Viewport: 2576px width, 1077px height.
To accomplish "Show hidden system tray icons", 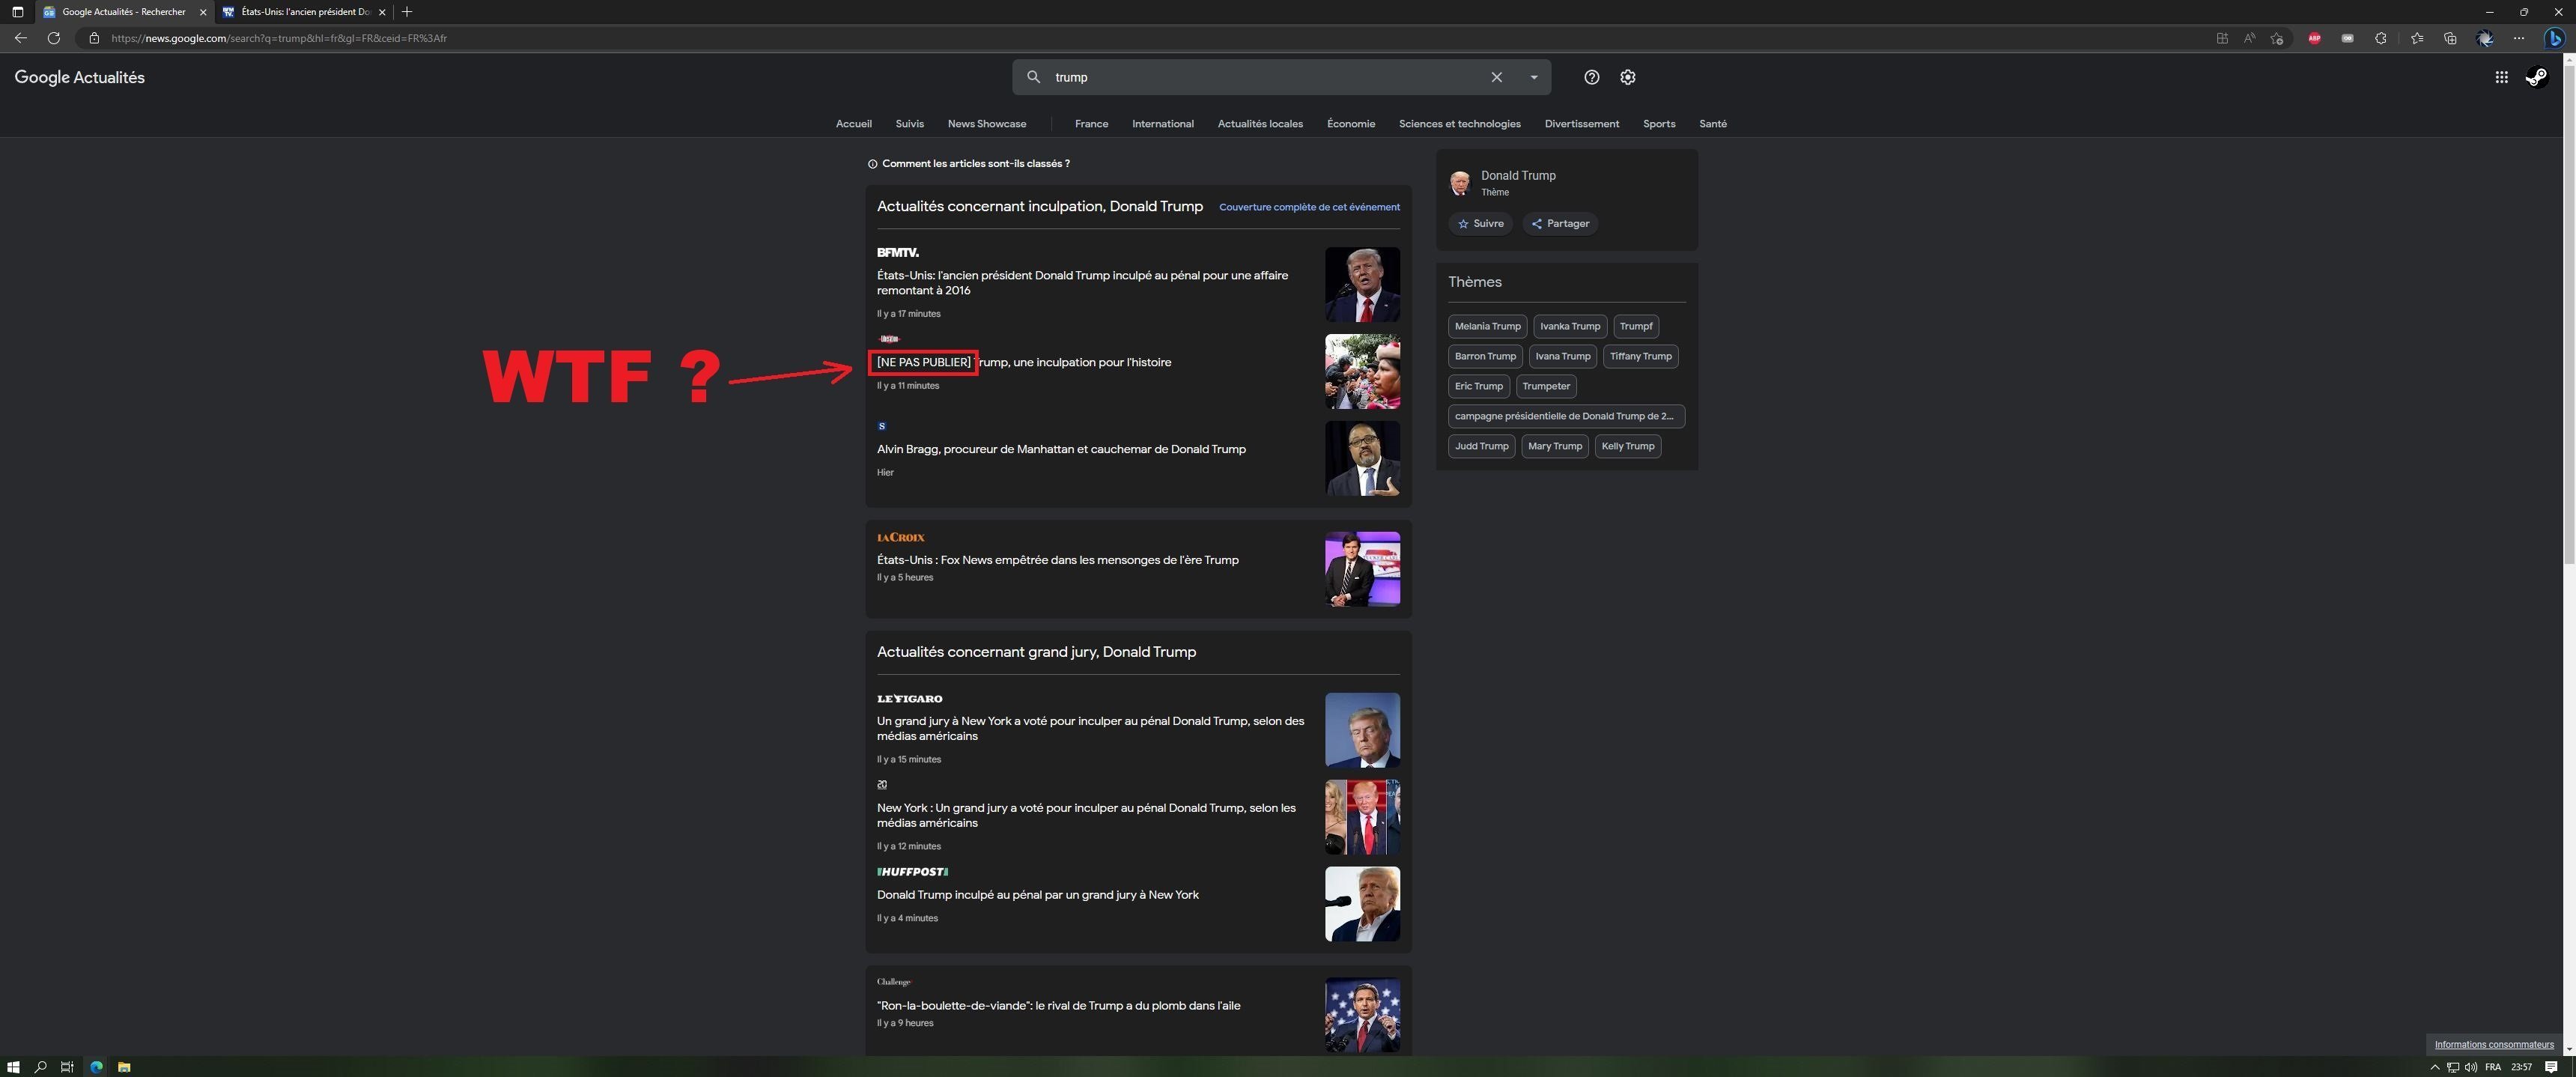I will point(2435,1067).
